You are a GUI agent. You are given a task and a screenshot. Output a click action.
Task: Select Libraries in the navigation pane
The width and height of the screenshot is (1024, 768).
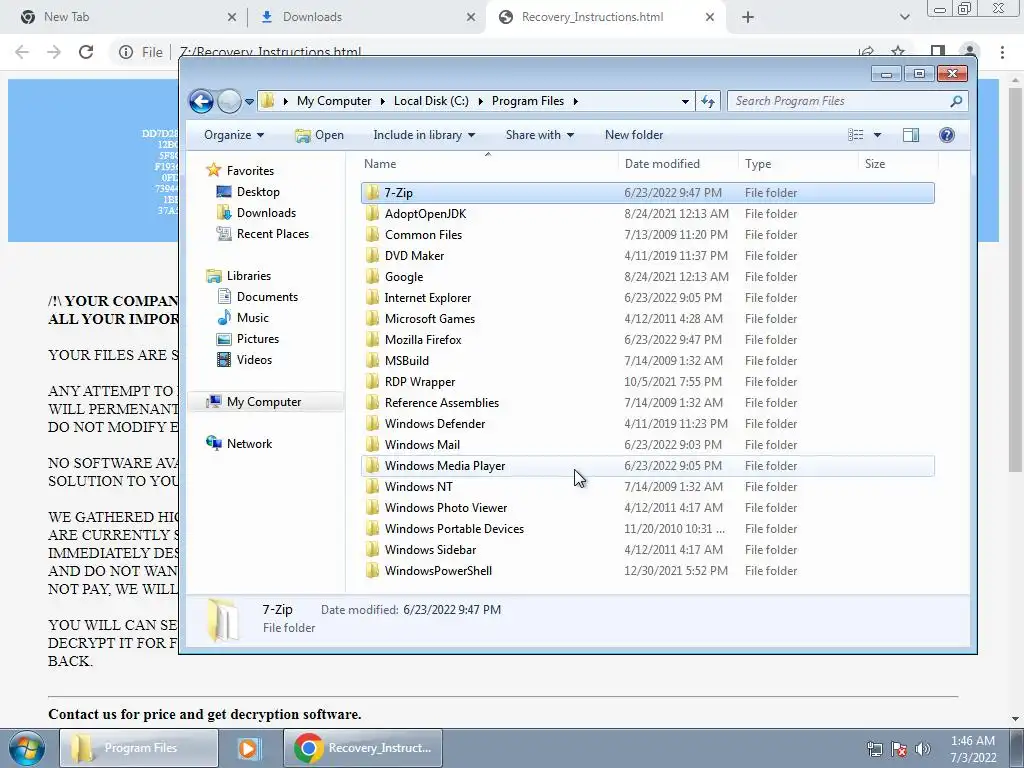(248, 276)
